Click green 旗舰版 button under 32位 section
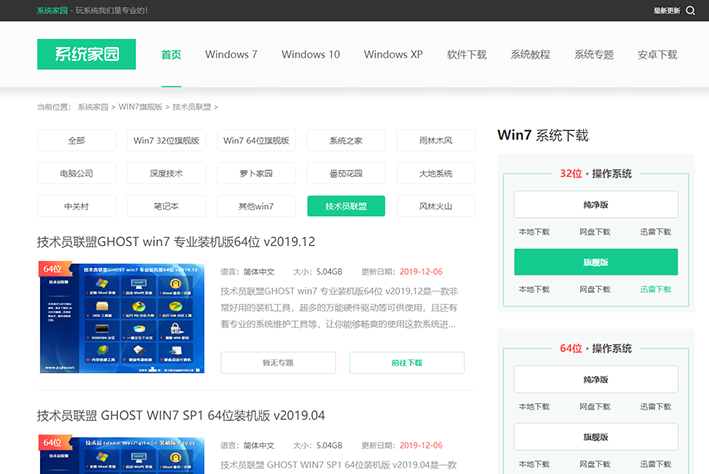The width and height of the screenshot is (709, 474). click(x=596, y=262)
